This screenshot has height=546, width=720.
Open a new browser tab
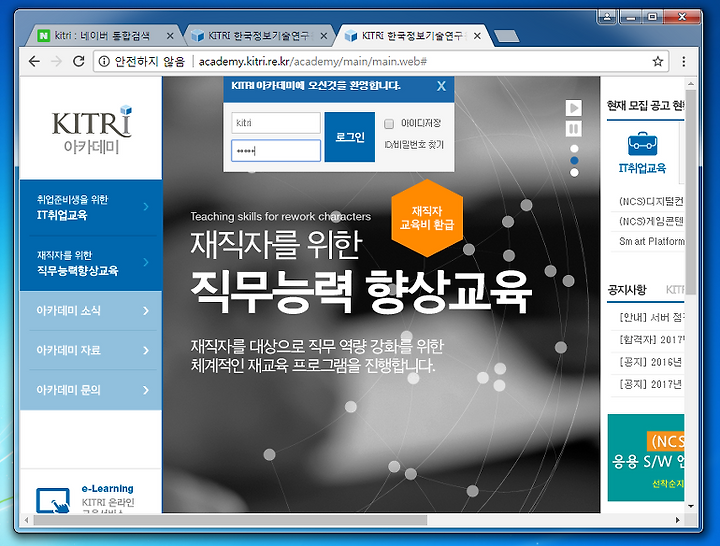pos(506,36)
